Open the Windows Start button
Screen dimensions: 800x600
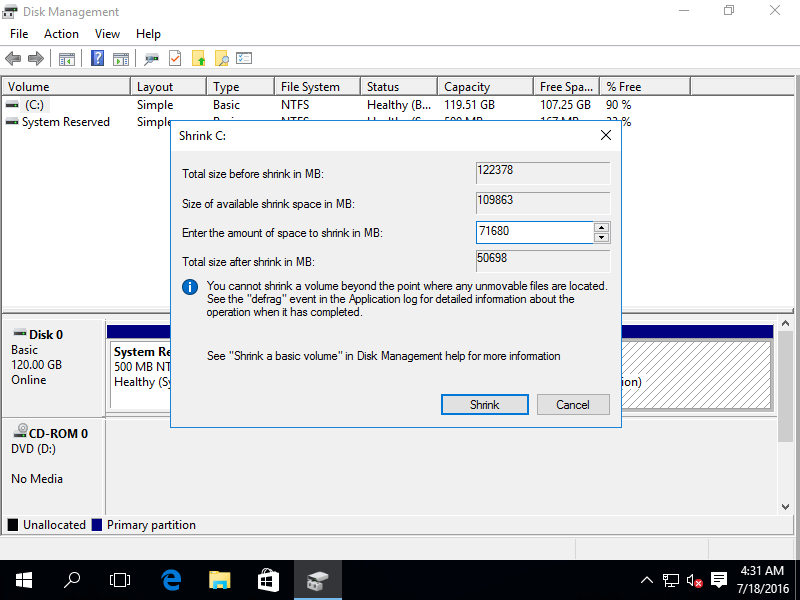pos(23,580)
